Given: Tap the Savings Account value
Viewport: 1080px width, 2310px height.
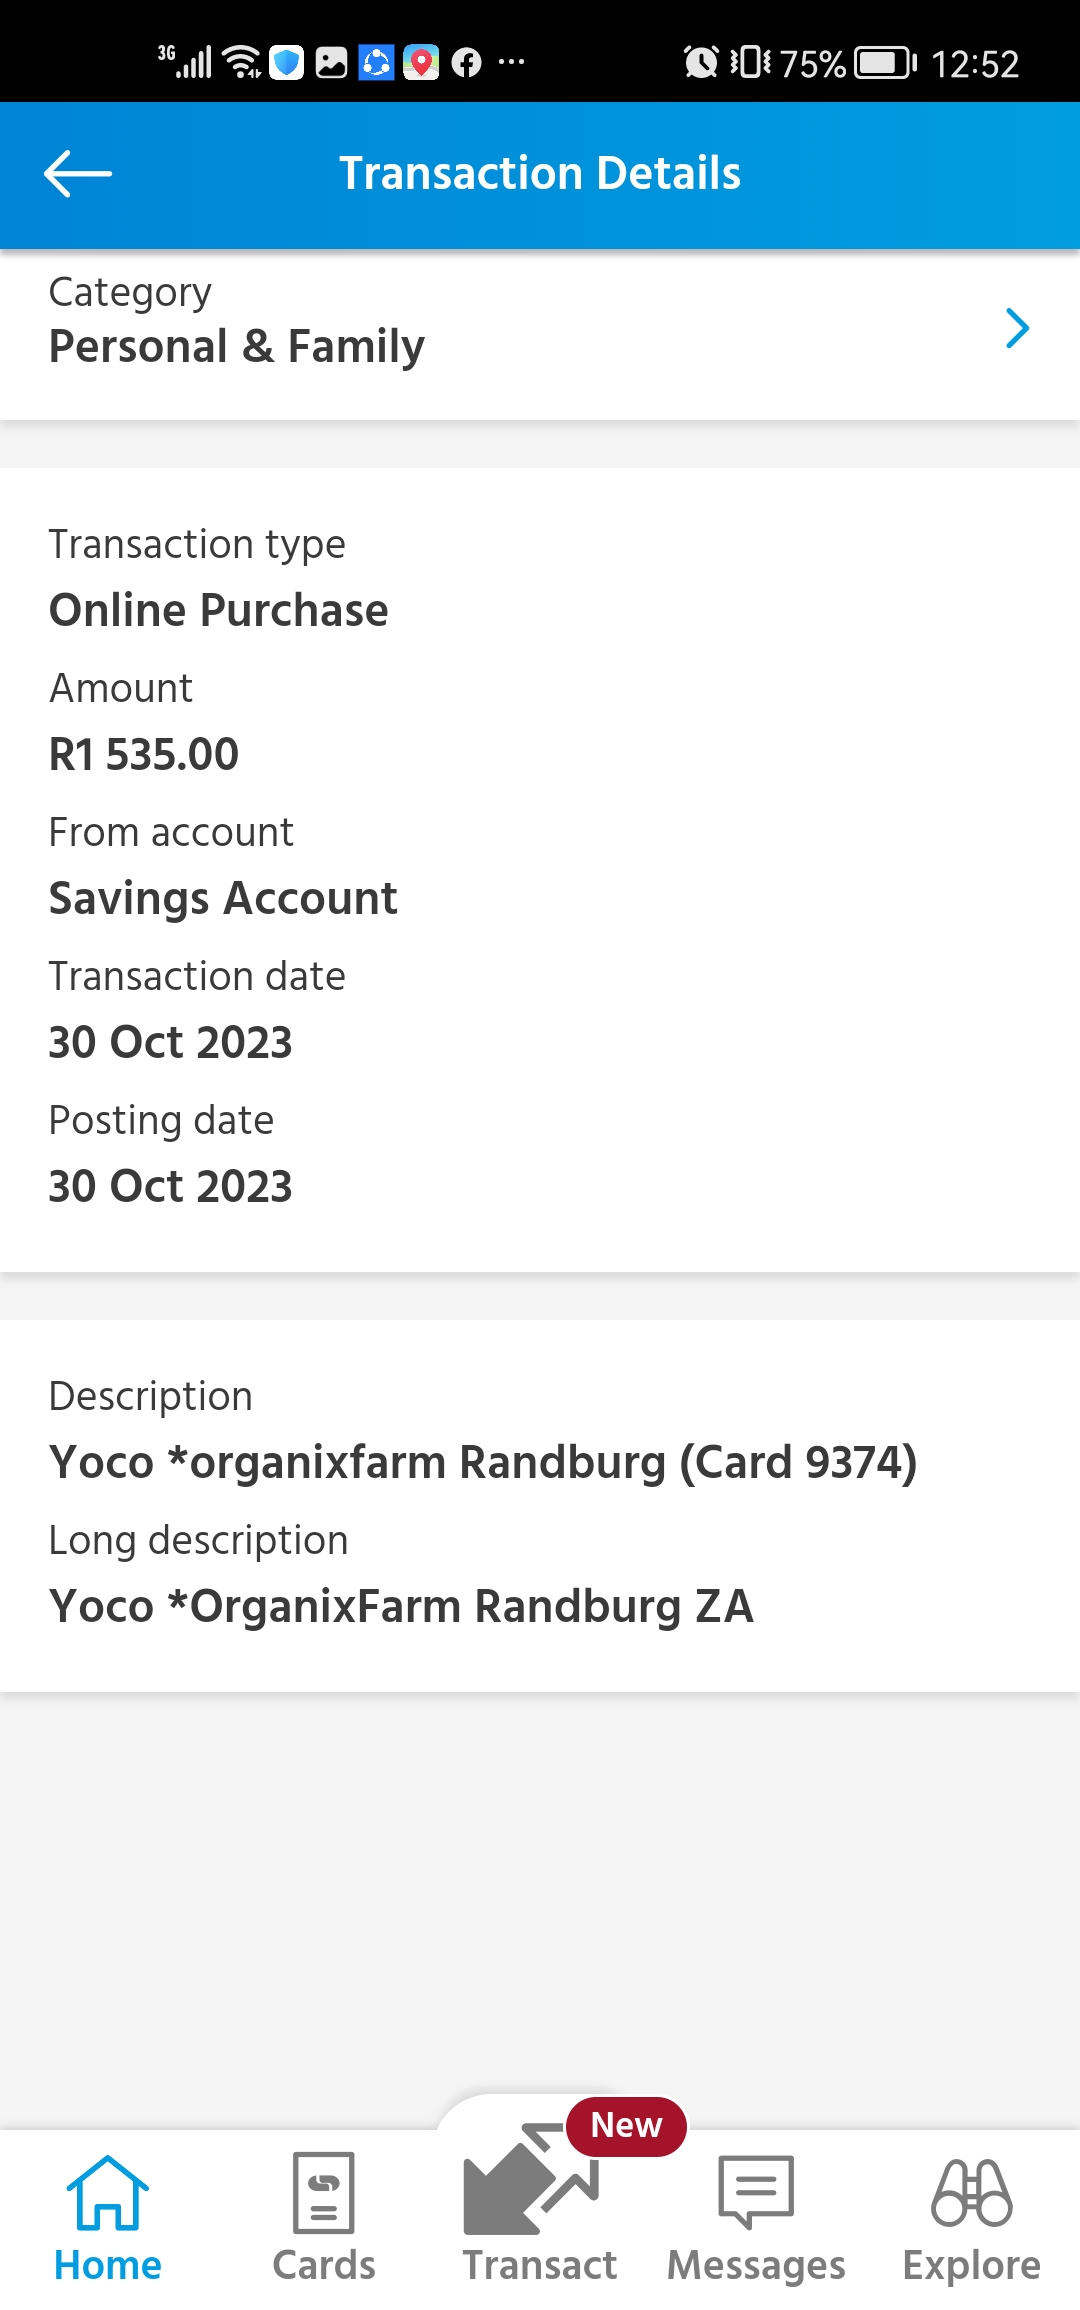Looking at the screenshot, I should [223, 898].
